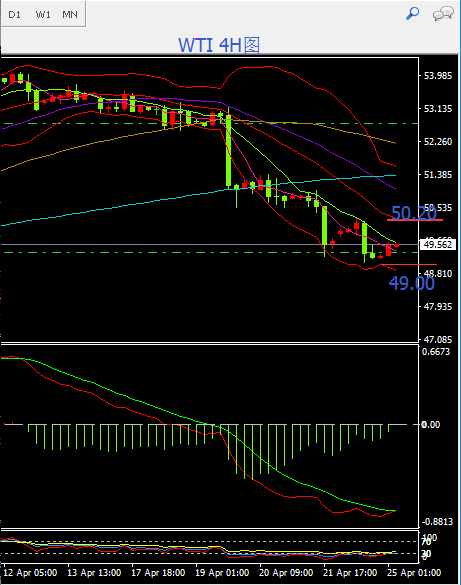Click the MACD 0.00 zero level label
This screenshot has width=461, height=585.
pyautogui.click(x=430, y=425)
